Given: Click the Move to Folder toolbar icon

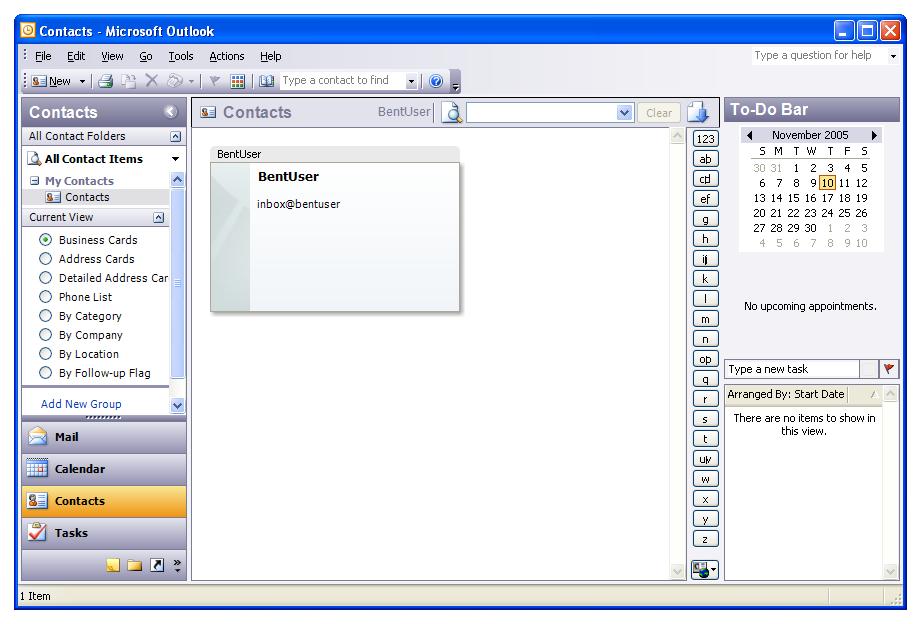Looking at the screenshot, I should click(129, 81).
